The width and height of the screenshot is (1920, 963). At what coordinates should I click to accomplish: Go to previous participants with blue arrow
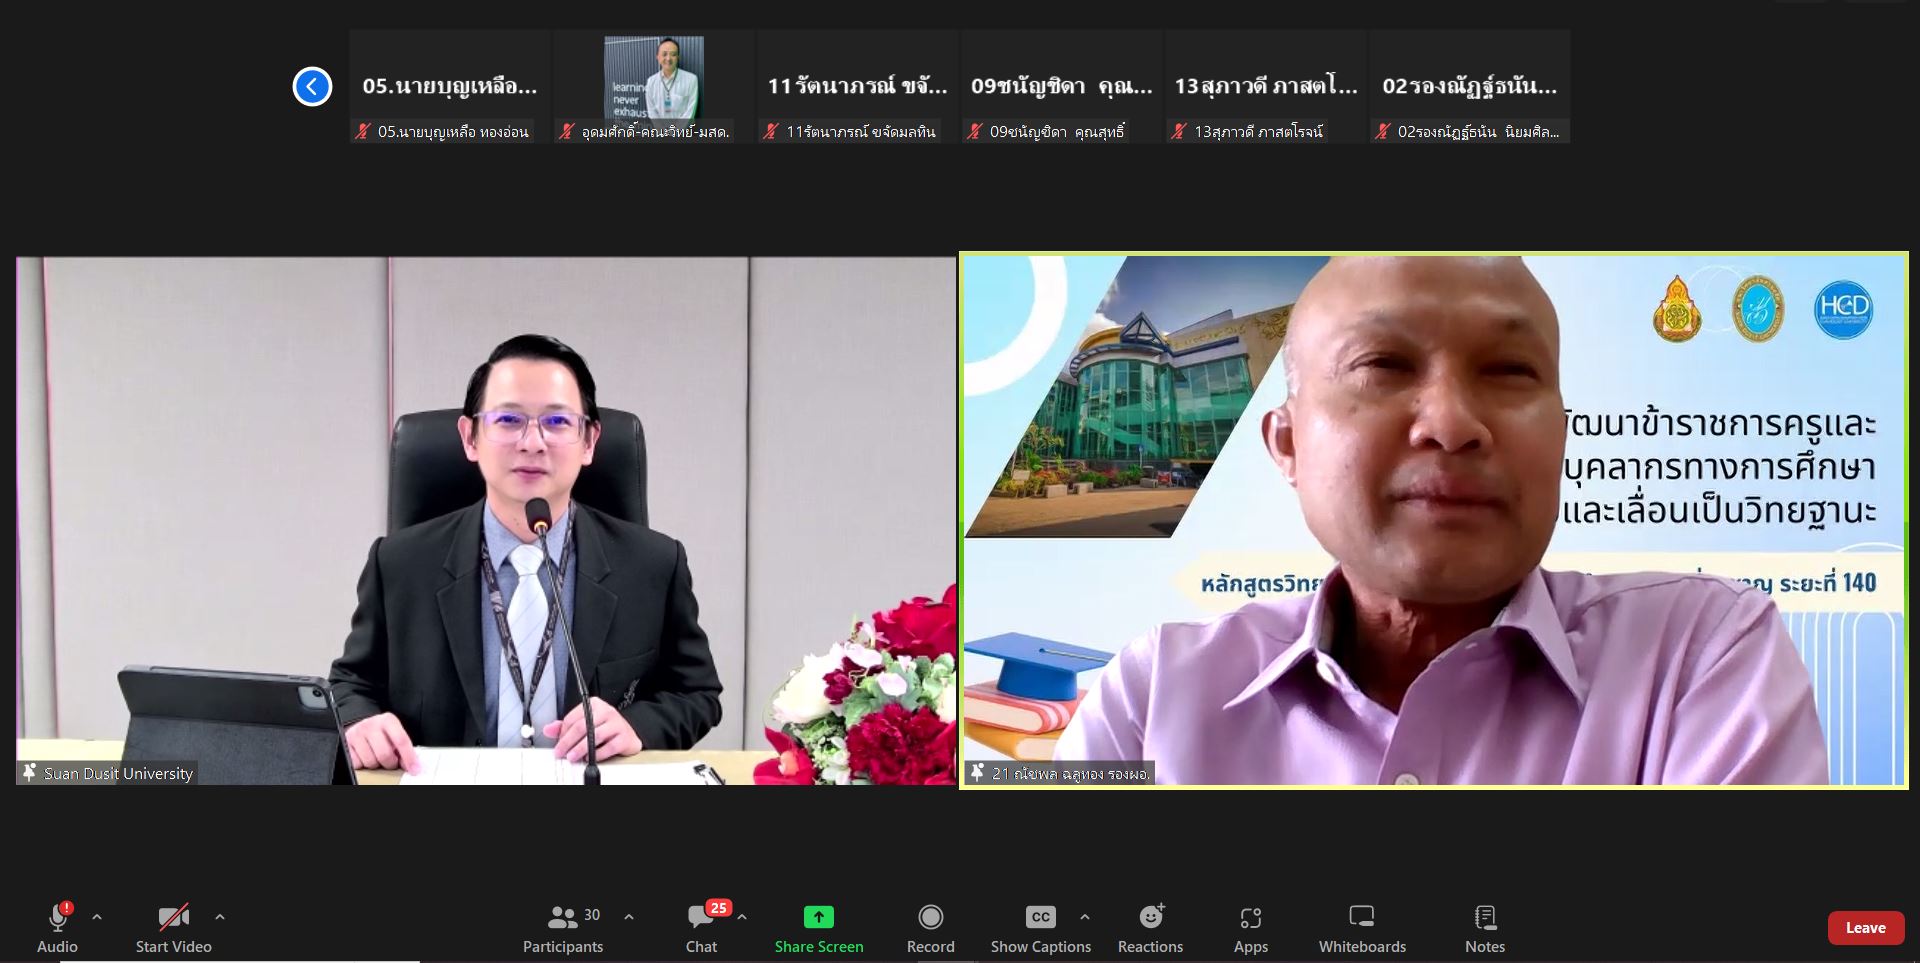(312, 86)
